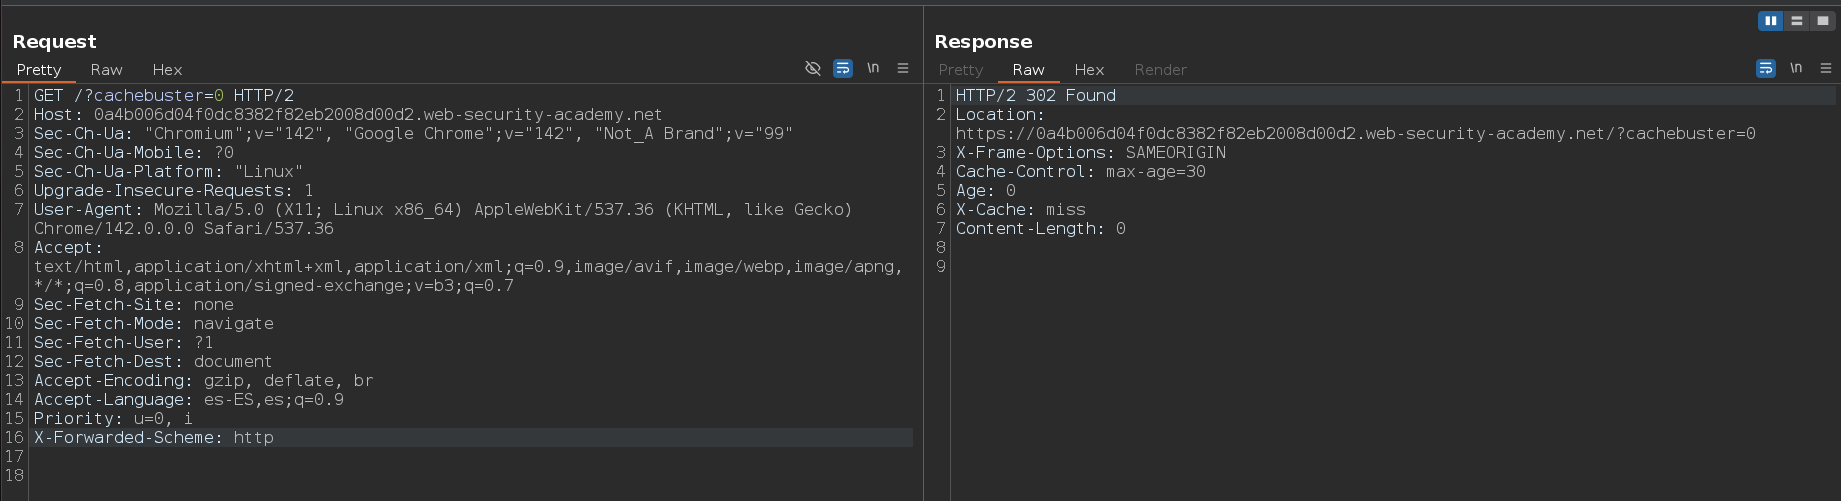Open the Request editor hamburger menu
This screenshot has height=501, width=1841.
tap(903, 68)
